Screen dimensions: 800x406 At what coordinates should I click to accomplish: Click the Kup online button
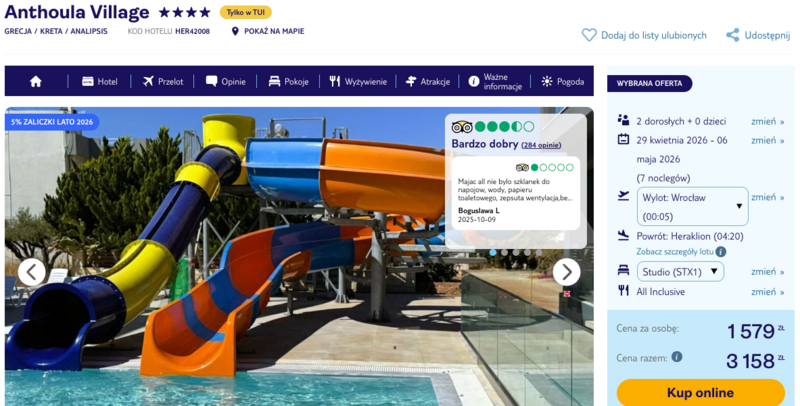click(x=700, y=392)
